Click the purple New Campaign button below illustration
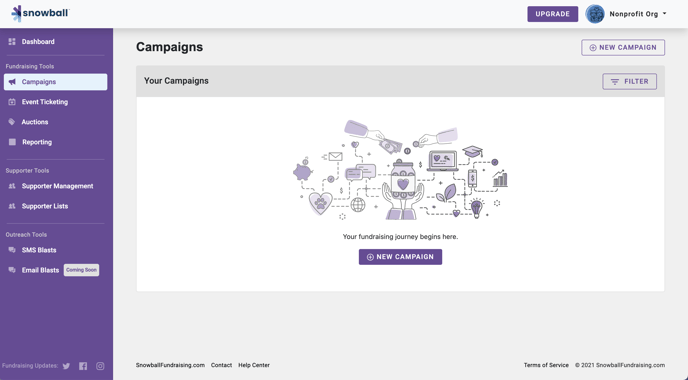688x380 pixels. pos(400,257)
